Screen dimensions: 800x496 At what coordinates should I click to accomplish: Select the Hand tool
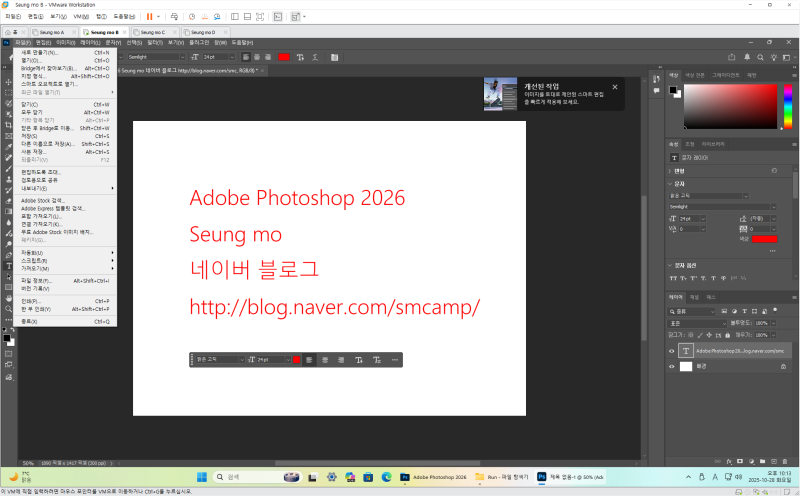9,298
